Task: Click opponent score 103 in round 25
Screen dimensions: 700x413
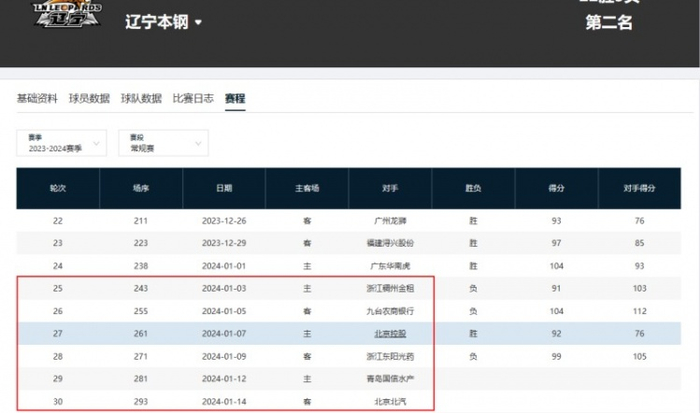Action: pyautogui.click(x=639, y=288)
